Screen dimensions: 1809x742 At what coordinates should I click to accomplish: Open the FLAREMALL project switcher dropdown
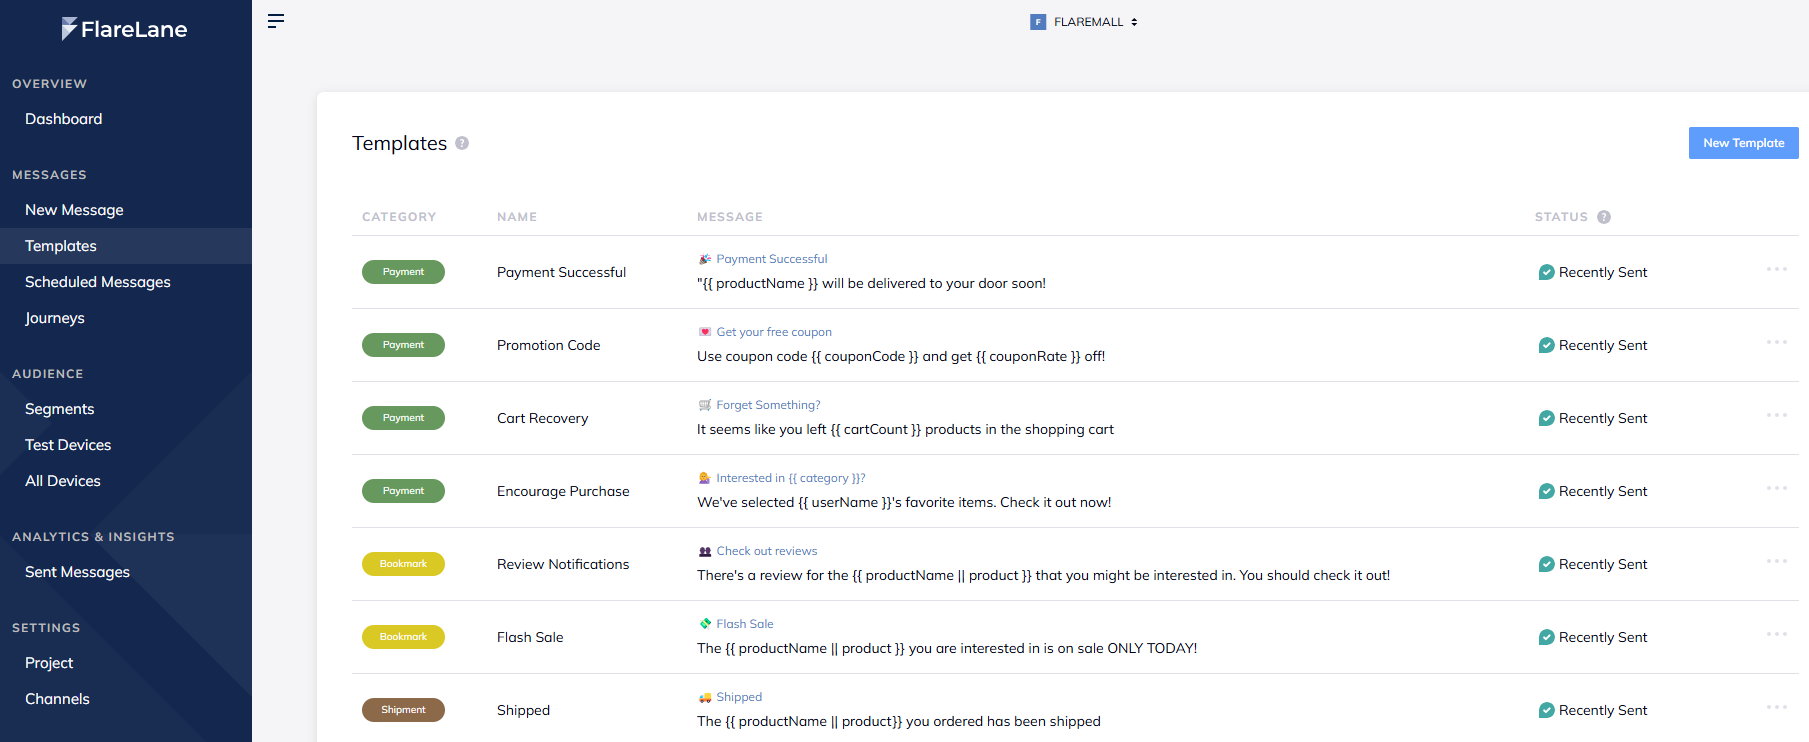click(1084, 22)
